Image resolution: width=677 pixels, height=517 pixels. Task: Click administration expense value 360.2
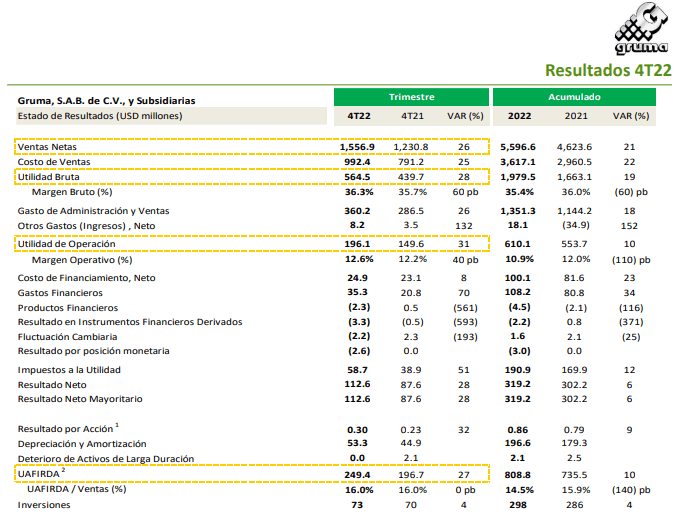(357, 211)
